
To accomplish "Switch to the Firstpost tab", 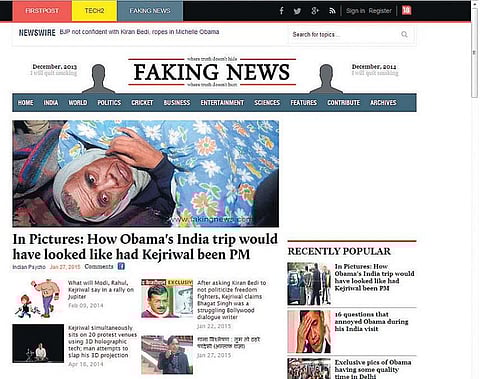I will point(42,11).
